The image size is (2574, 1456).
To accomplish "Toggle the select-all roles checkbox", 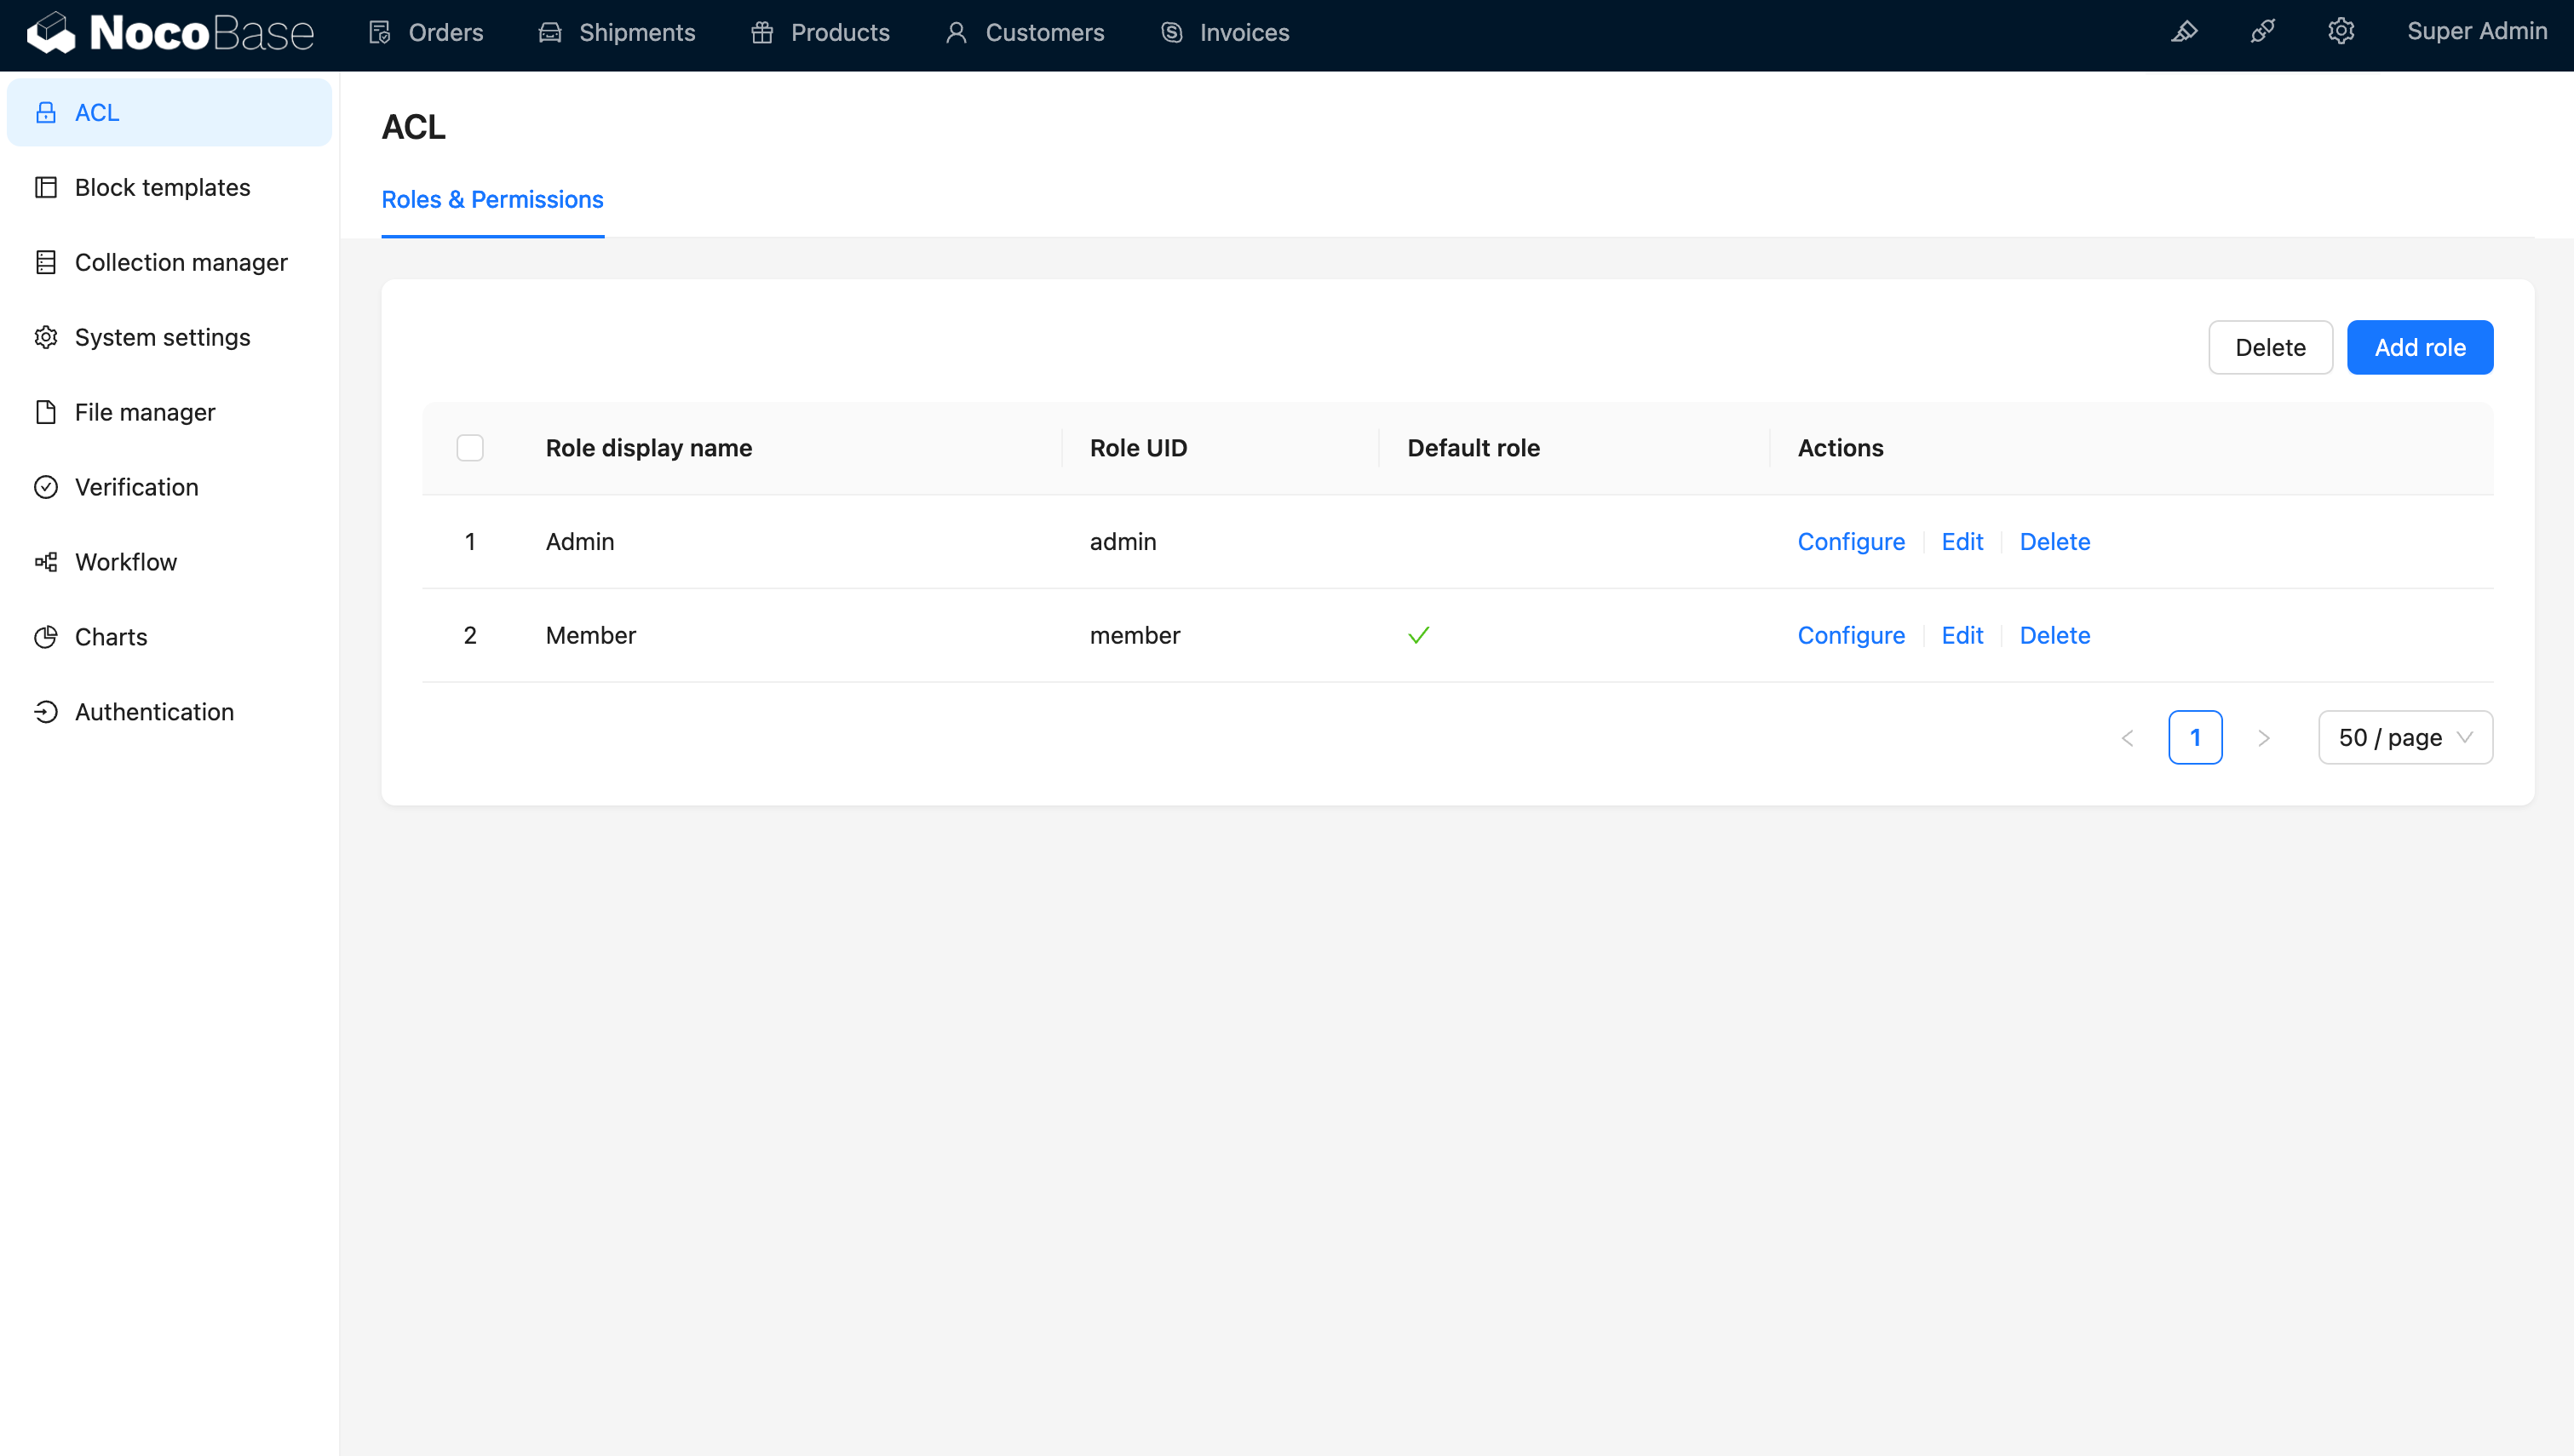I will [470, 448].
